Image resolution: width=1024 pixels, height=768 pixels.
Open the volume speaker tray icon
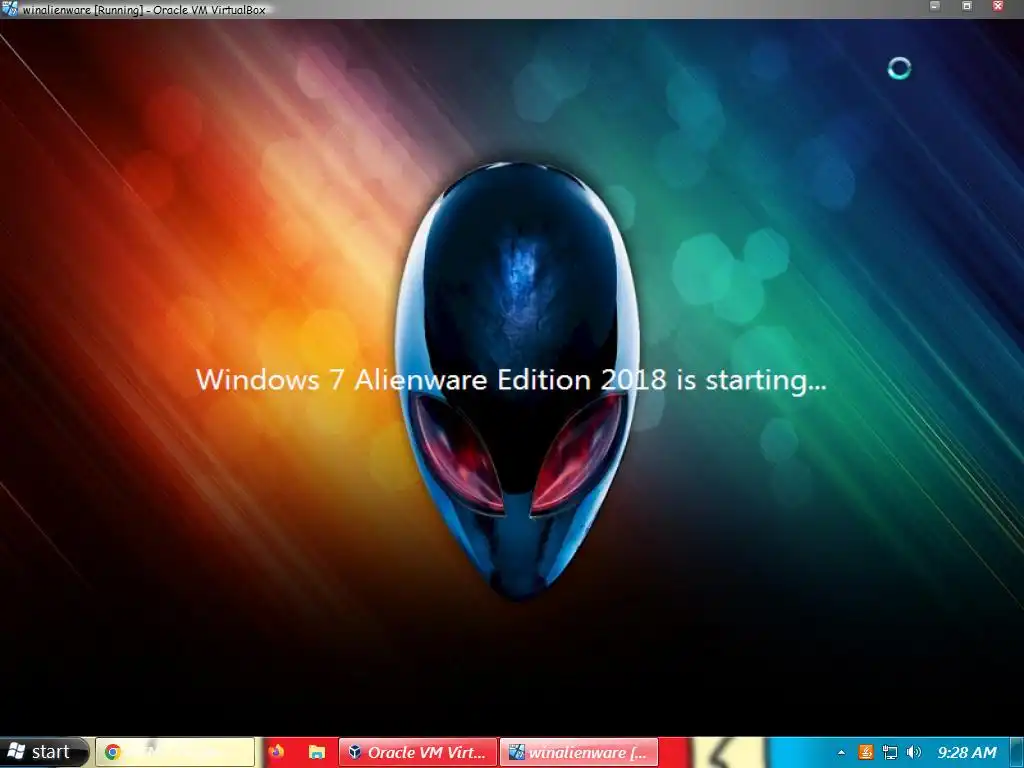coord(914,752)
